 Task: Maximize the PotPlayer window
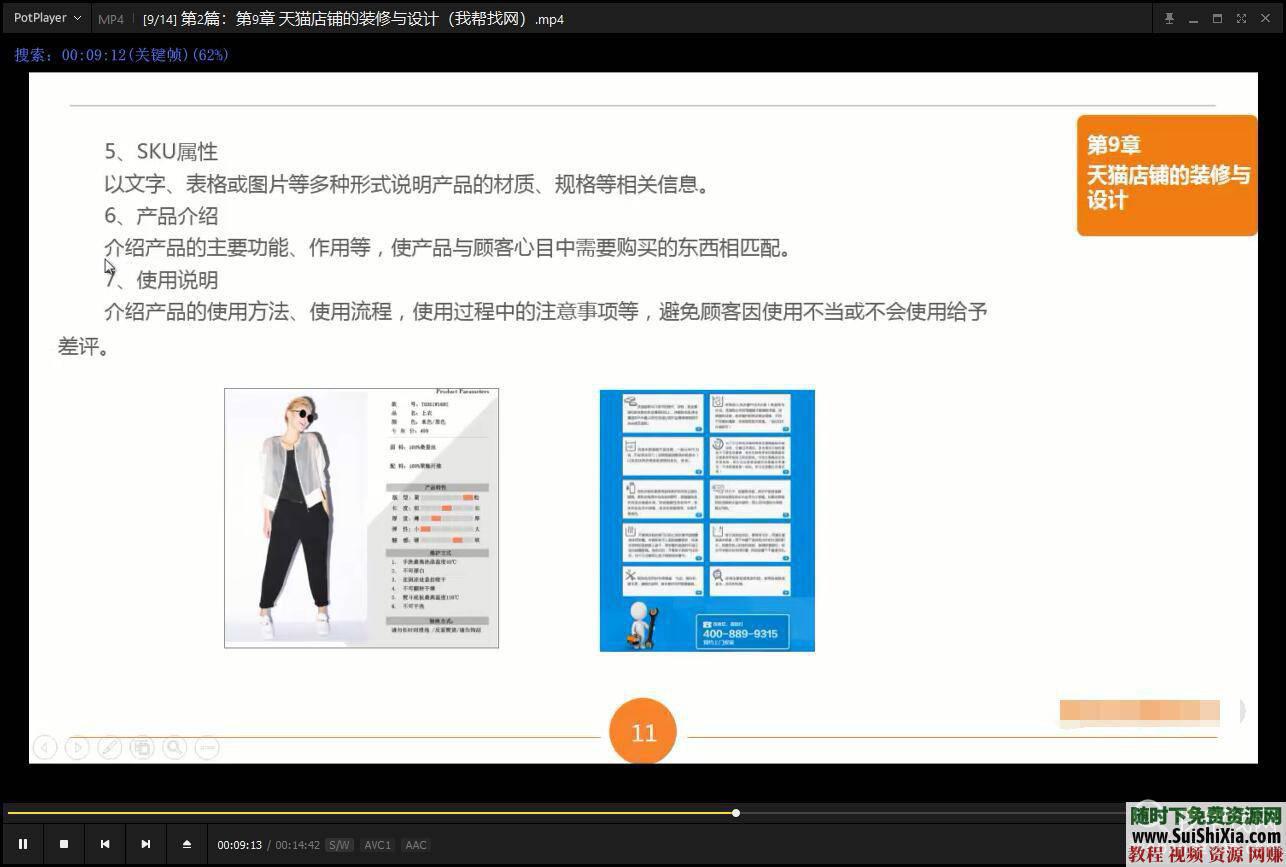click(1217, 18)
